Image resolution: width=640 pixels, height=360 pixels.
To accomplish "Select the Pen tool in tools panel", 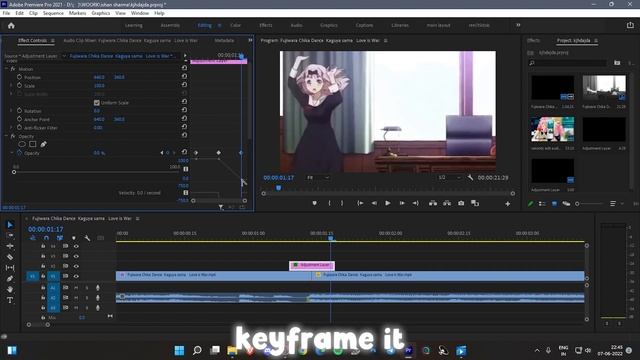I will (10, 279).
